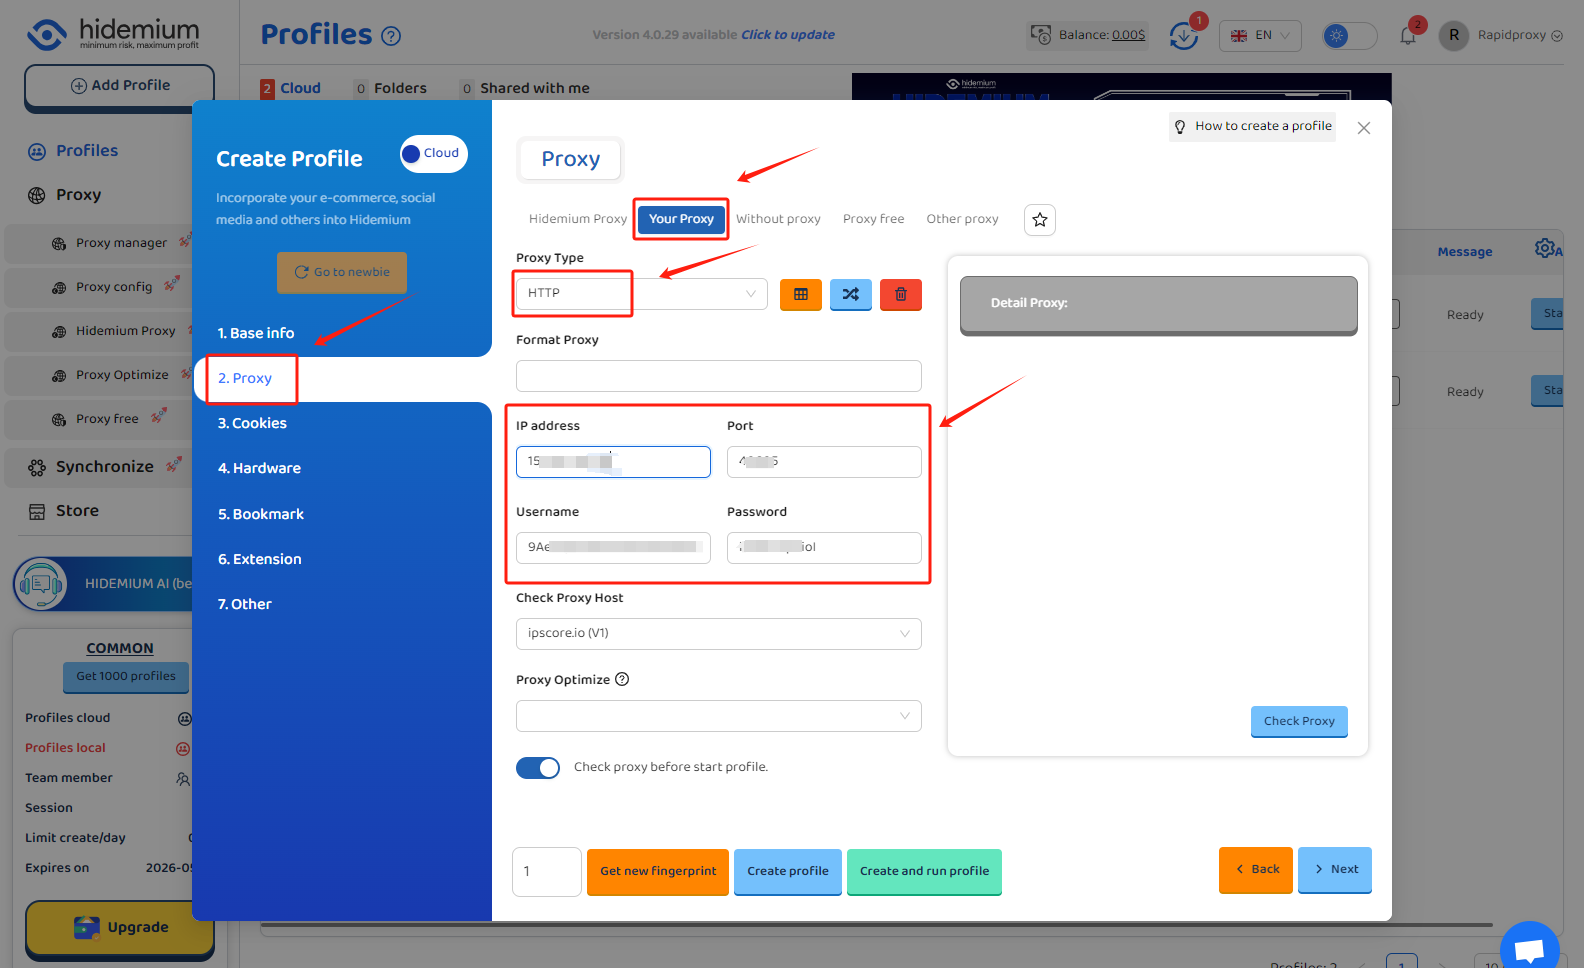Click the Create profile button
Screen dimensions: 1584x968
pyautogui.click(x=788, y=872)
